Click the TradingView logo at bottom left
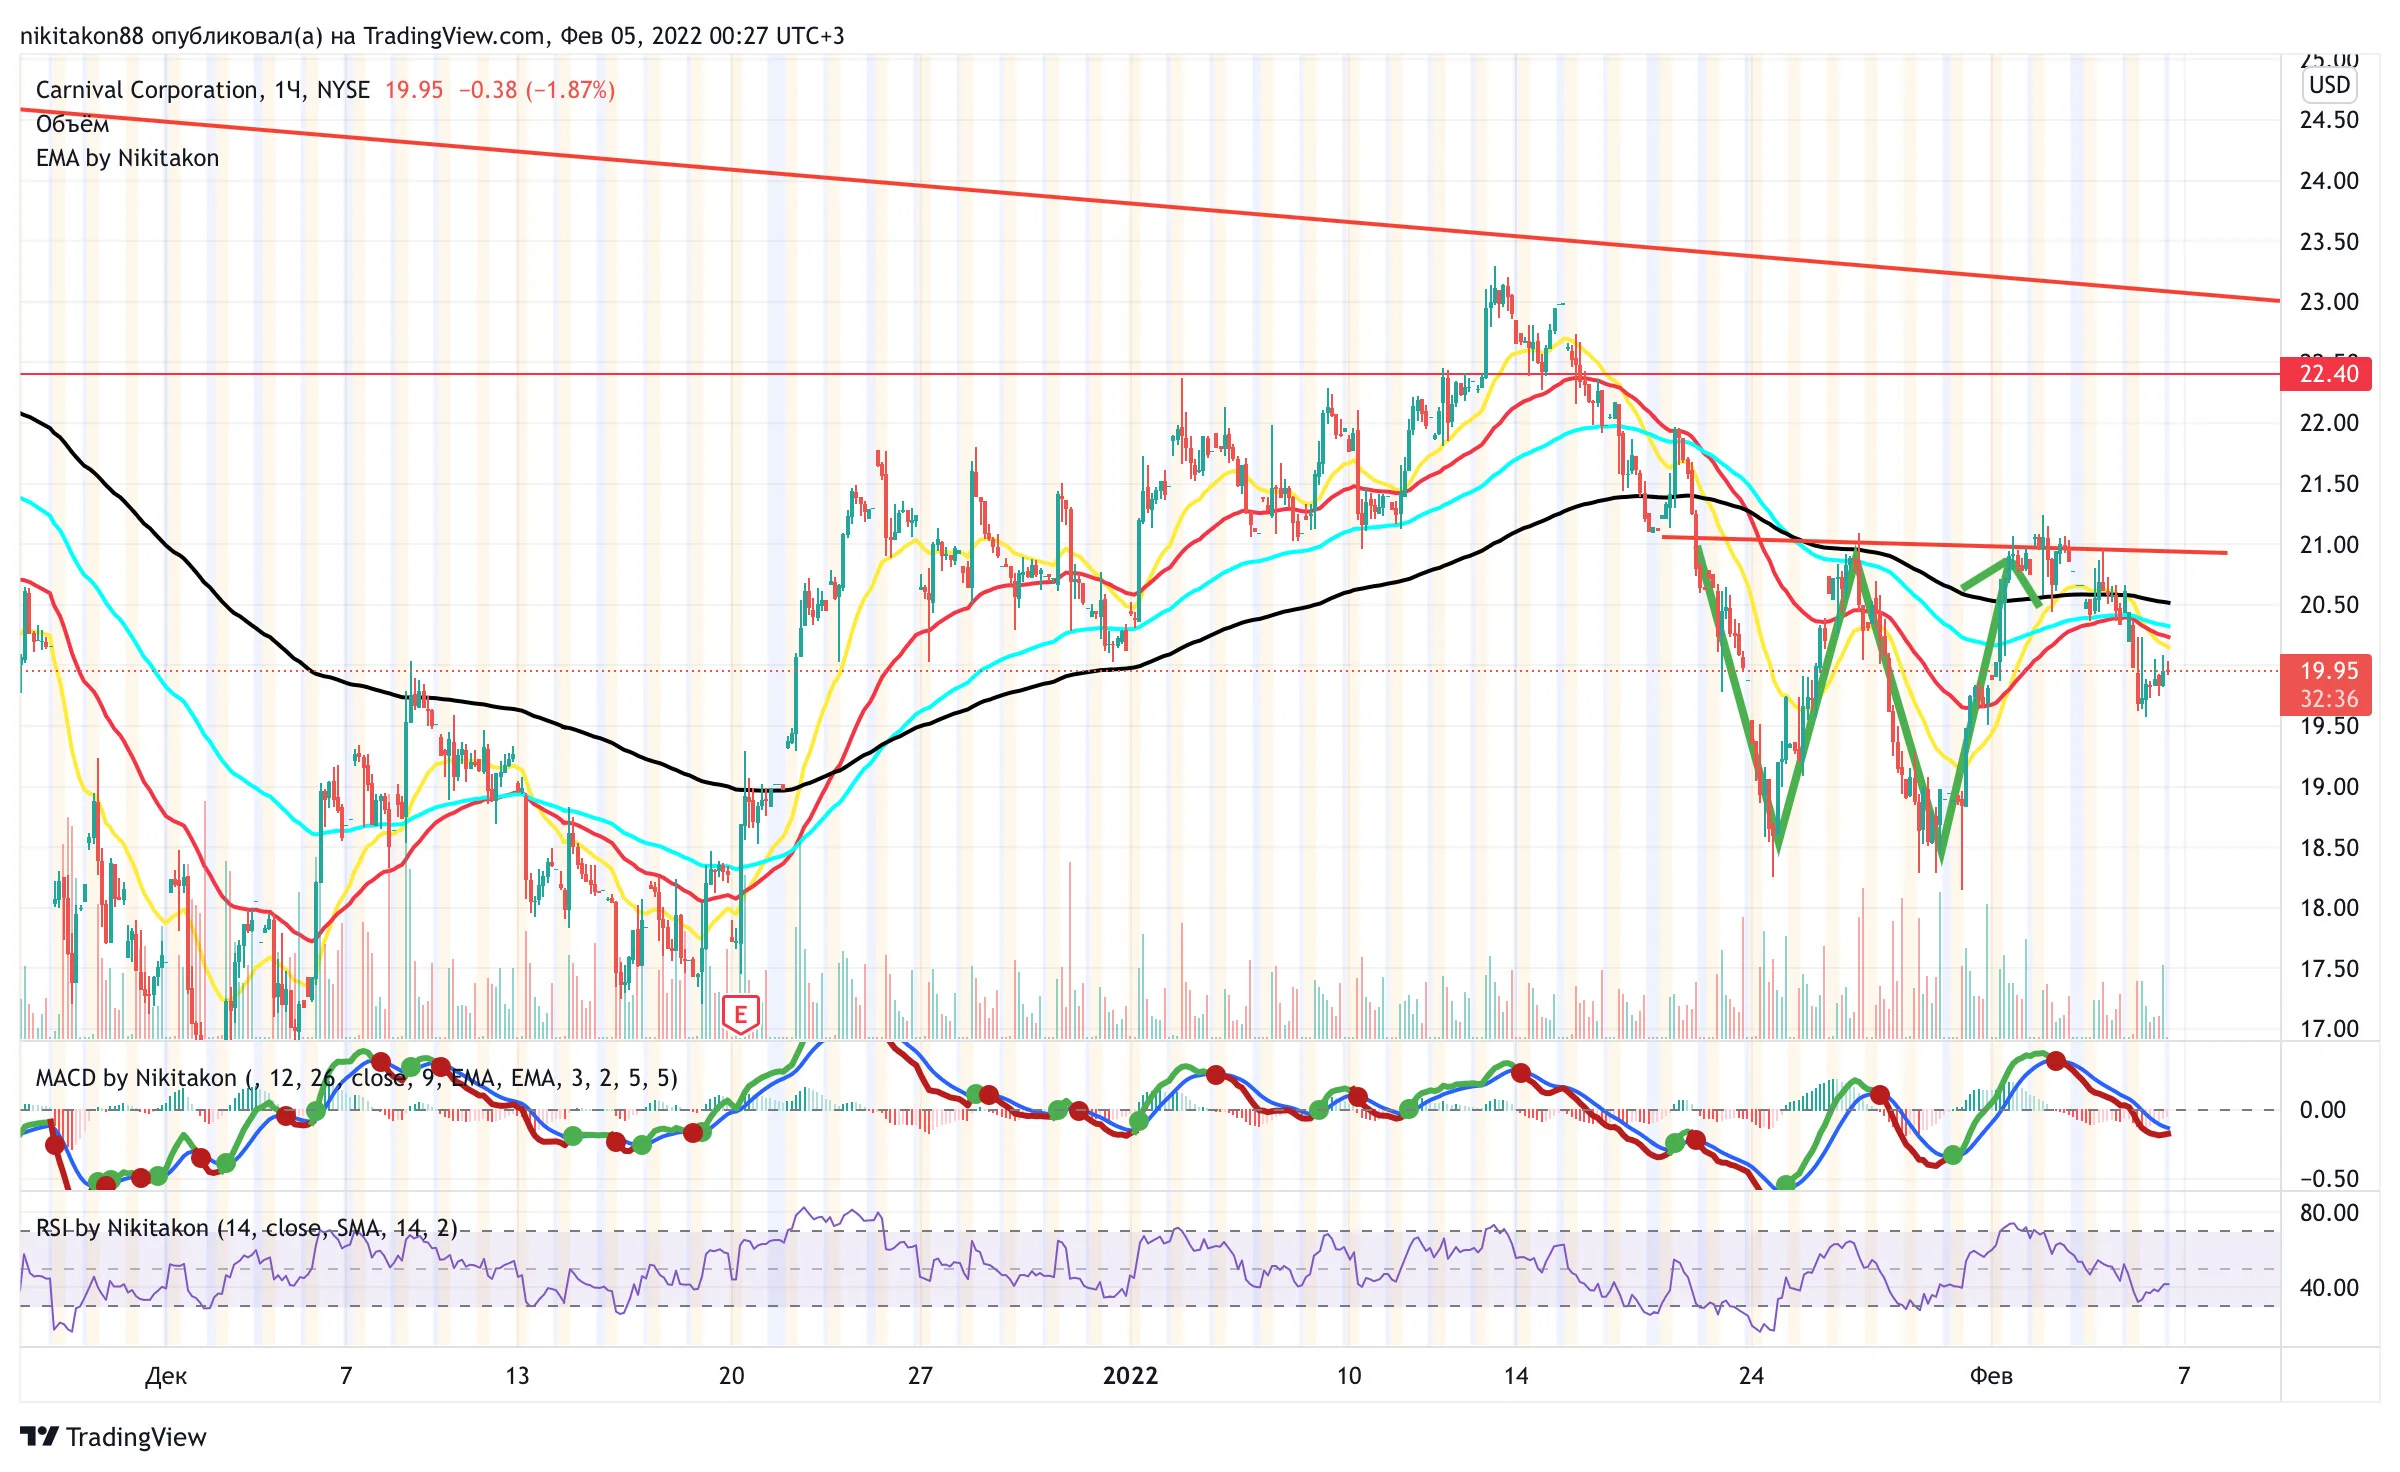Screen dimensions: 2400x1472 point(113,1437)
